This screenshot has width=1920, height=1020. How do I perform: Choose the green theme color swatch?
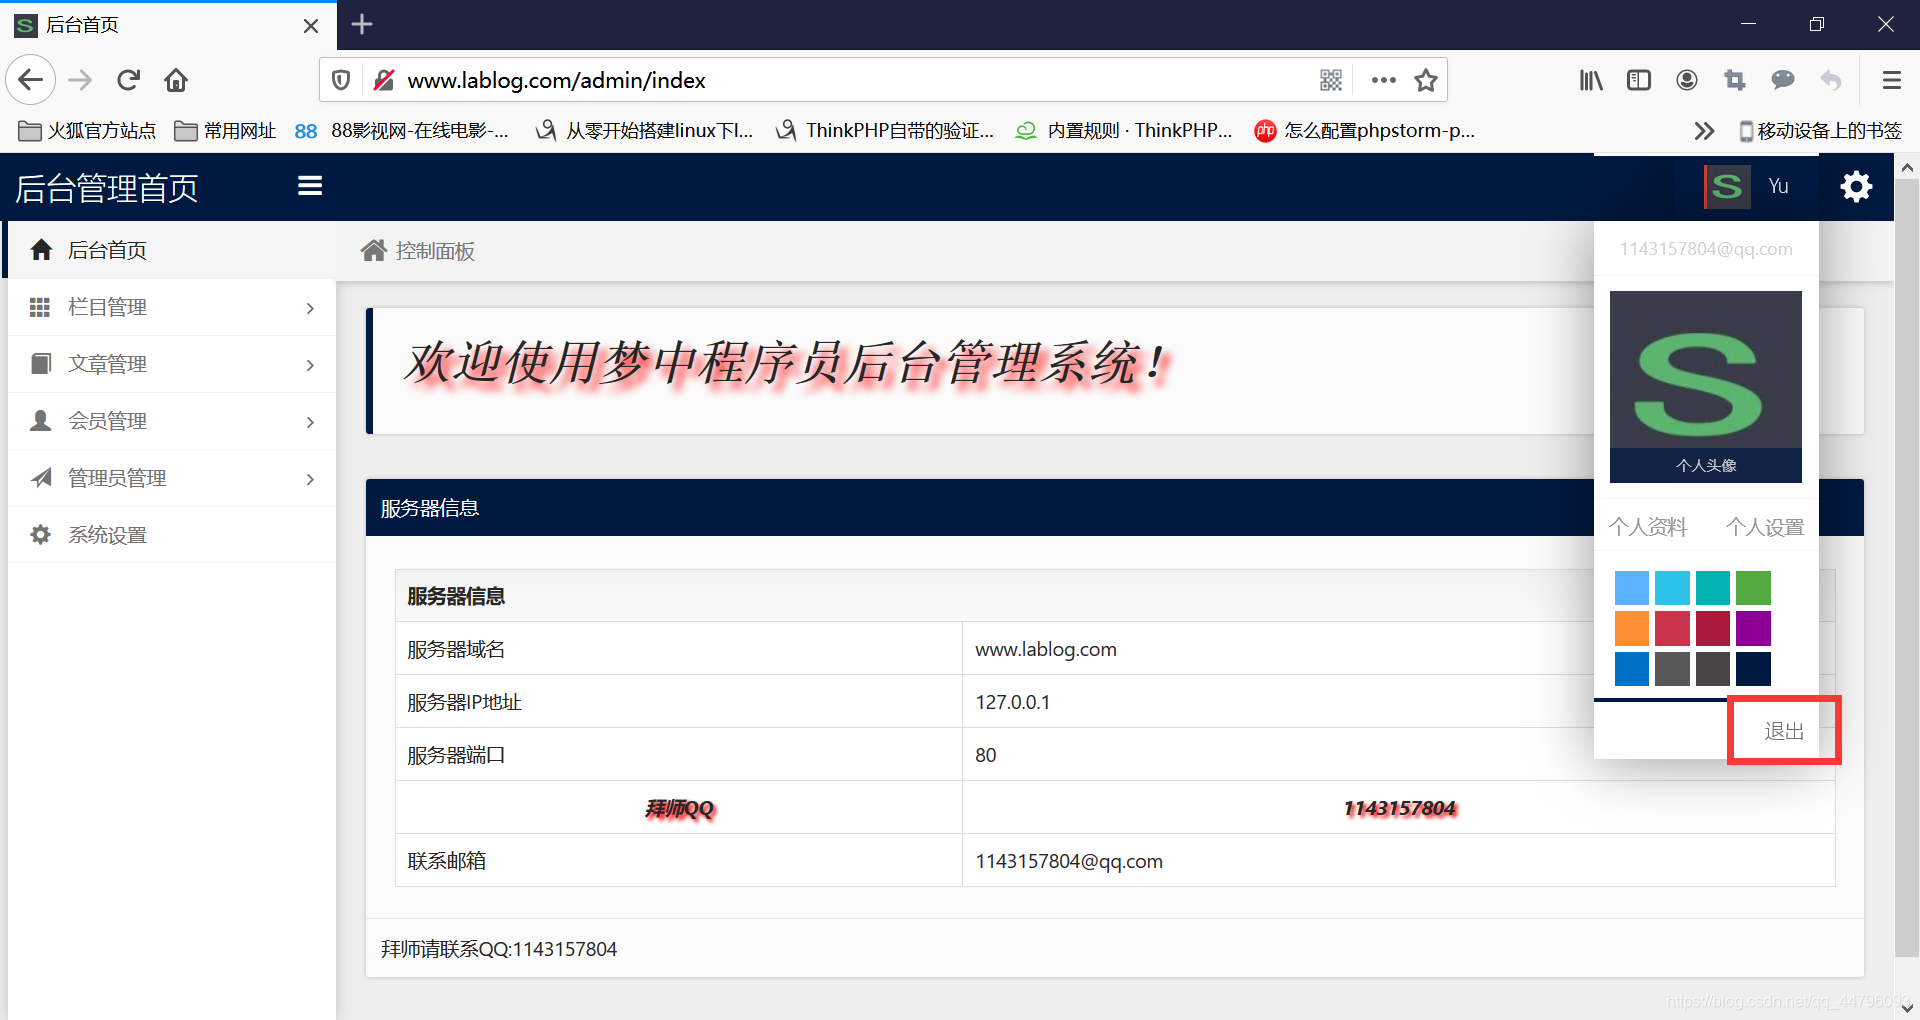click(x=1753, y=588)
